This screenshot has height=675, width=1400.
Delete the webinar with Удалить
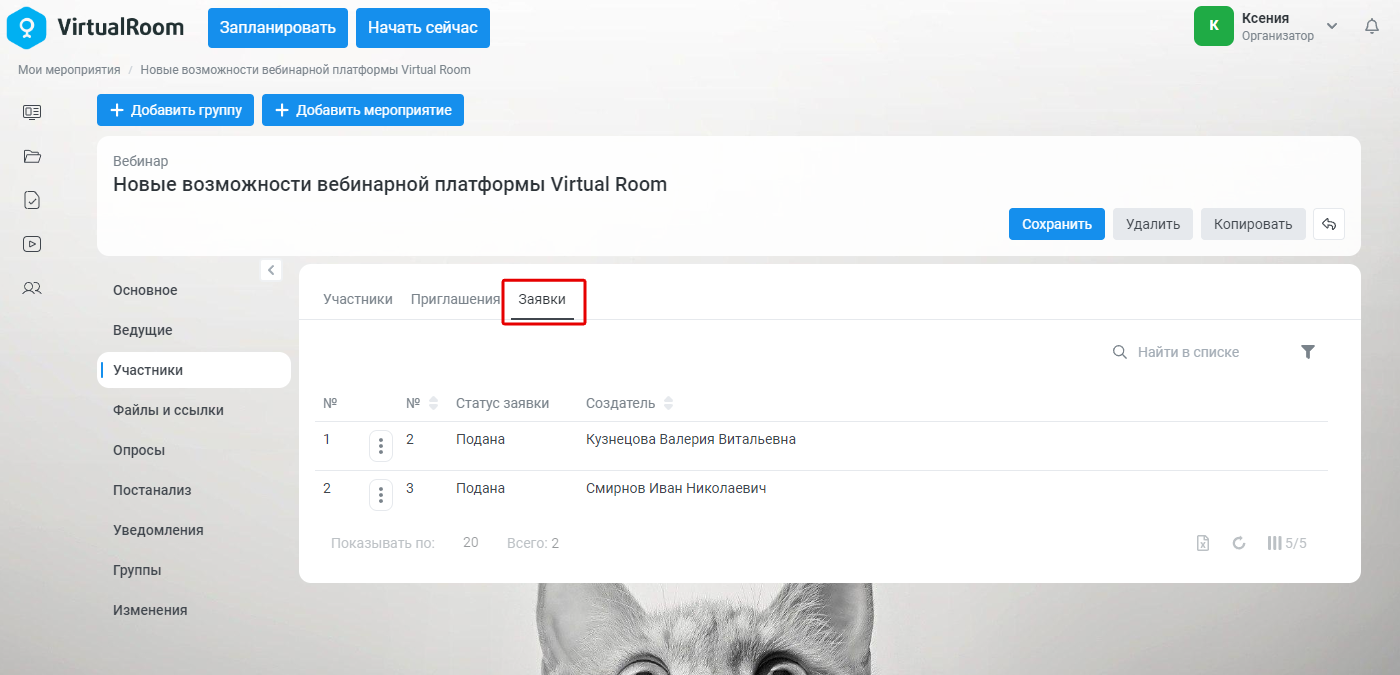tap(1153, 224)
